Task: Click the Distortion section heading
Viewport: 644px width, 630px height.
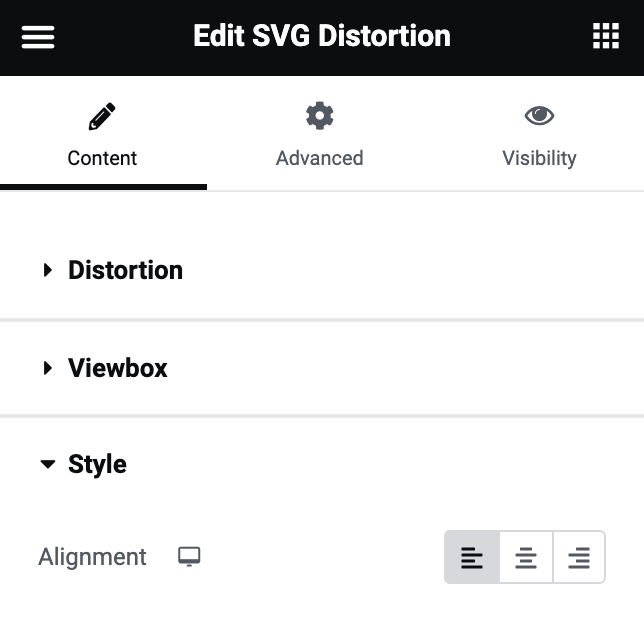Action: tap(125, 270)
